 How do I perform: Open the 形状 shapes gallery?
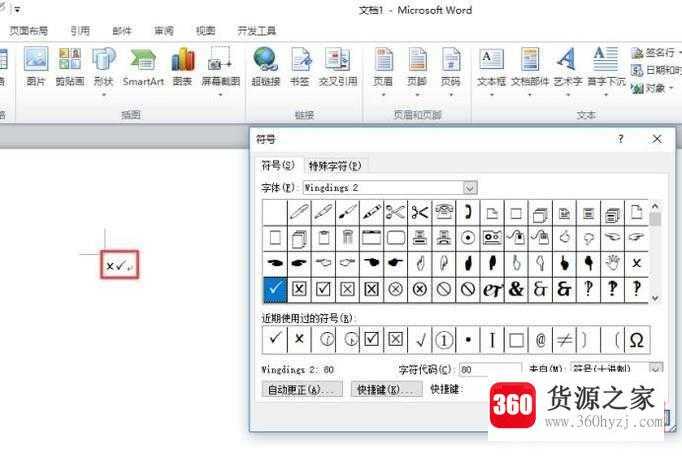[x=104, y=70]
